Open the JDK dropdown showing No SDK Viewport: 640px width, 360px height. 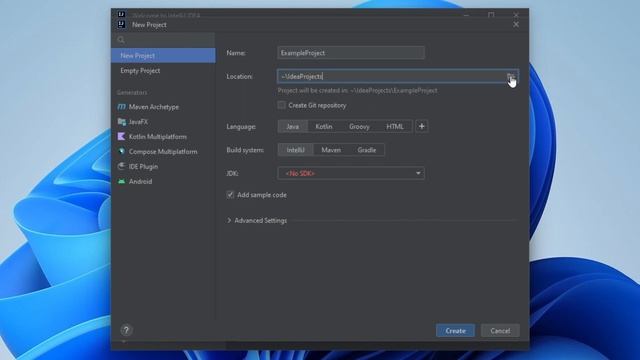351,173
